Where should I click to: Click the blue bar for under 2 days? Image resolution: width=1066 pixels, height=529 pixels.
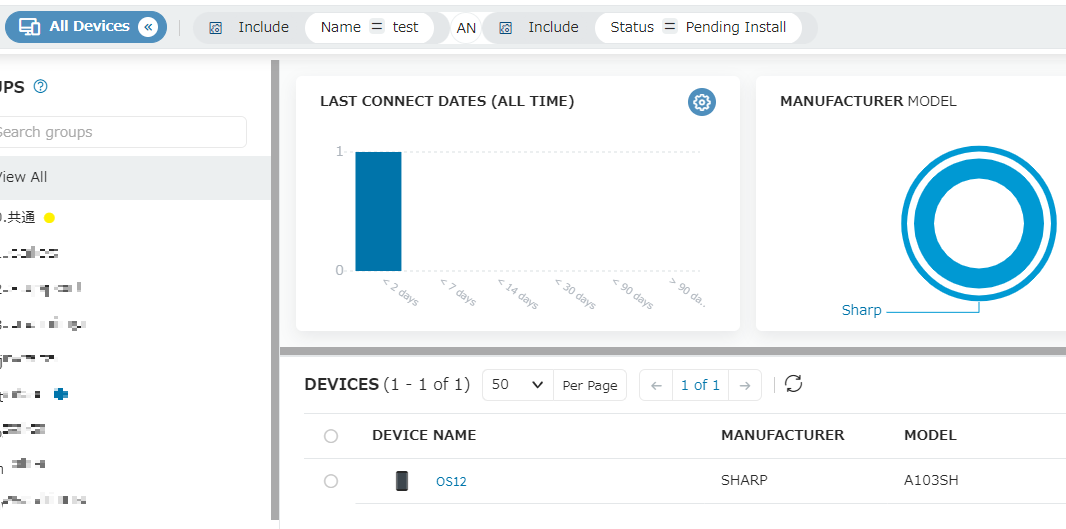click(379, 211)
